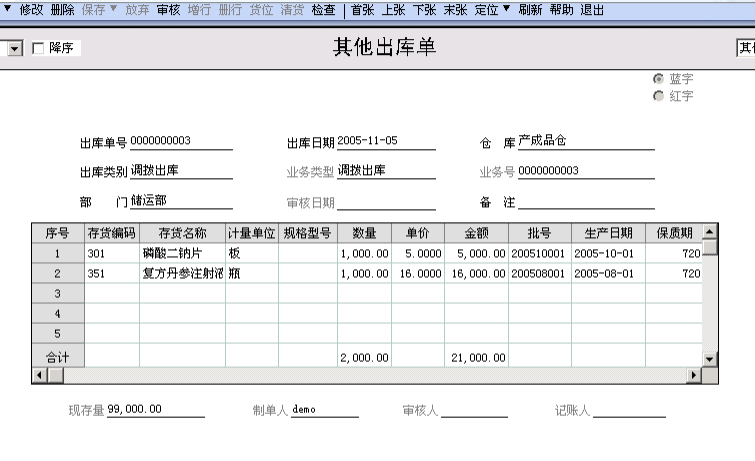The image size is (755, 461).
Task: Toggle the 降序 checkbox
Action: (38, 48)
